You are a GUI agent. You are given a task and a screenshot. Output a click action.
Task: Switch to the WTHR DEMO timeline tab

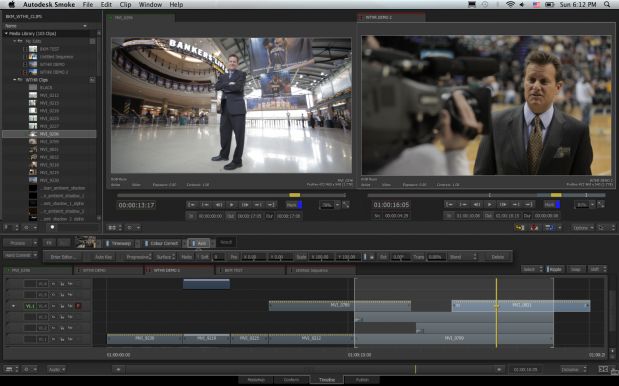tap(108, 270)
